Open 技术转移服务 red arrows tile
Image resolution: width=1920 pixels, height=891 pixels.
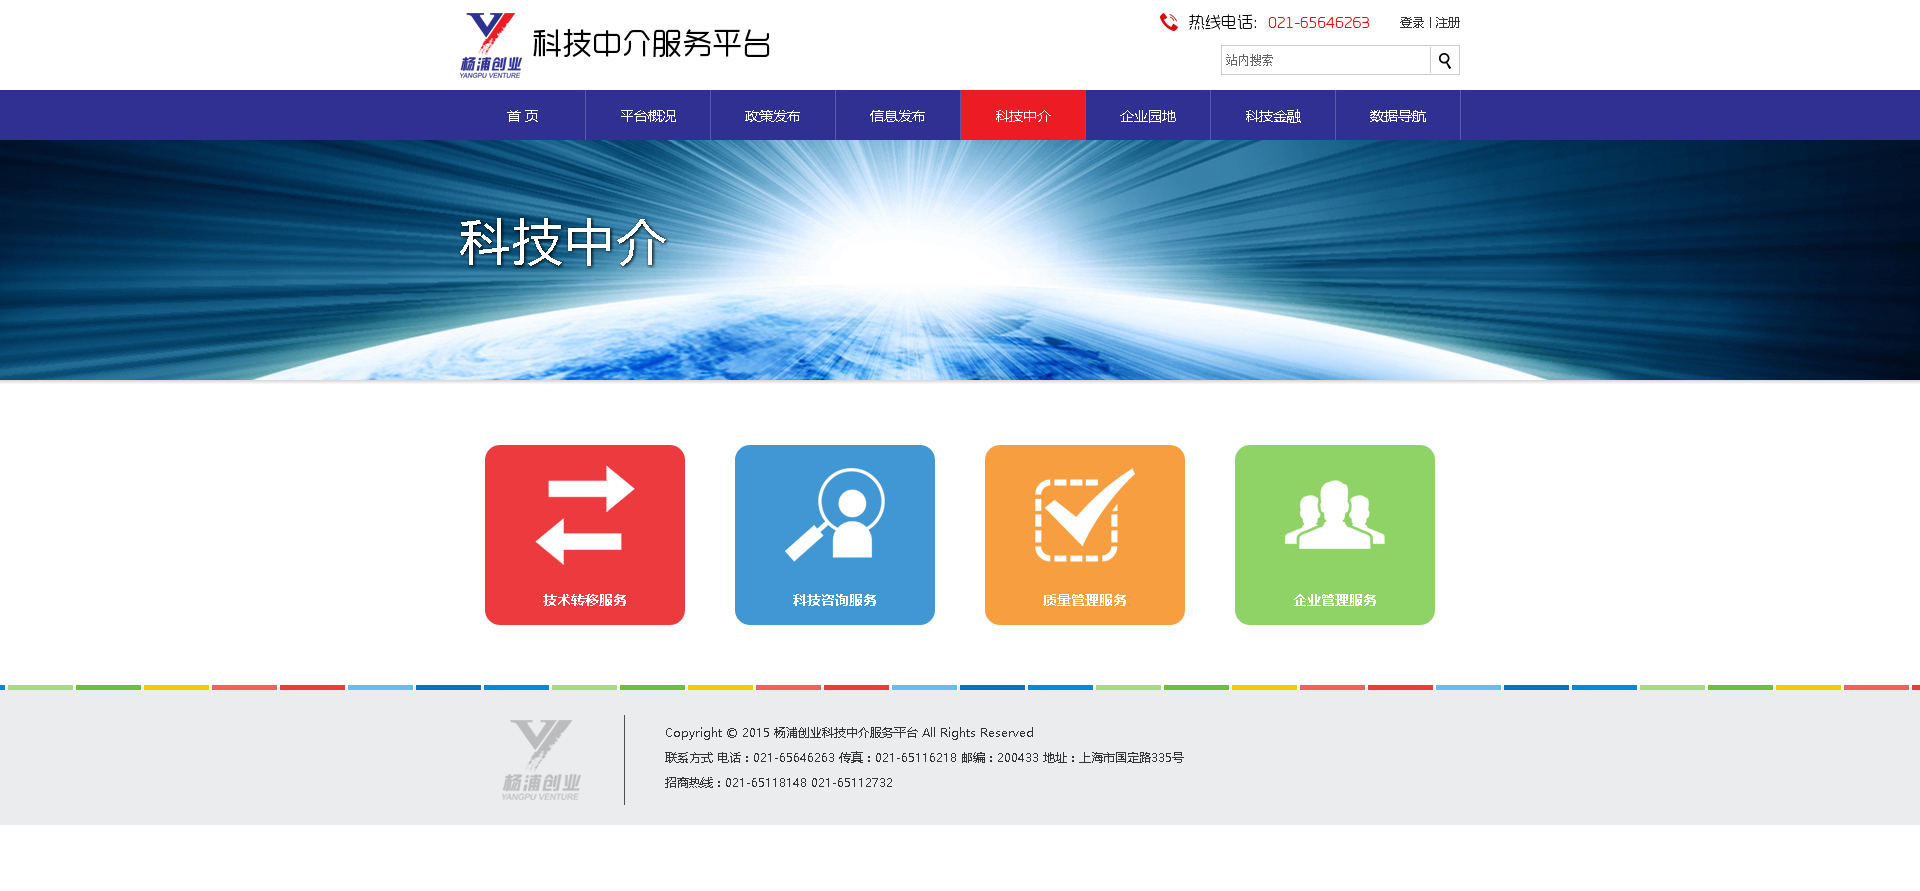pyautogui.click(x=585, y=534)
